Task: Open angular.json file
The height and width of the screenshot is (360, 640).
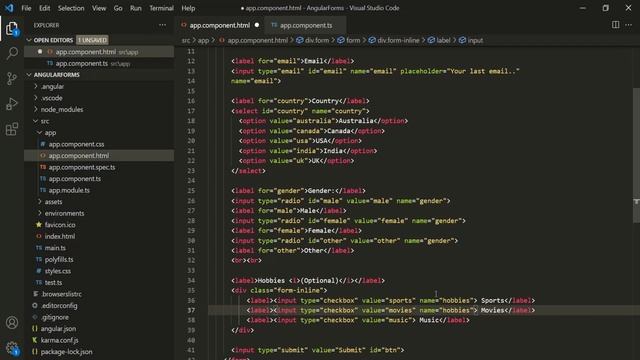Action: [58, 329]
